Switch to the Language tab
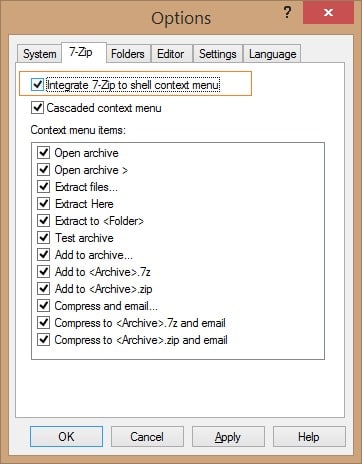Viewport: 362px width, 464px height. coord(272,54)
